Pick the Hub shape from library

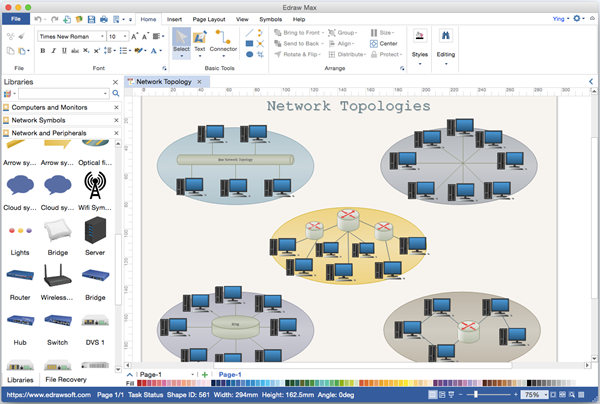coord(20,321)
